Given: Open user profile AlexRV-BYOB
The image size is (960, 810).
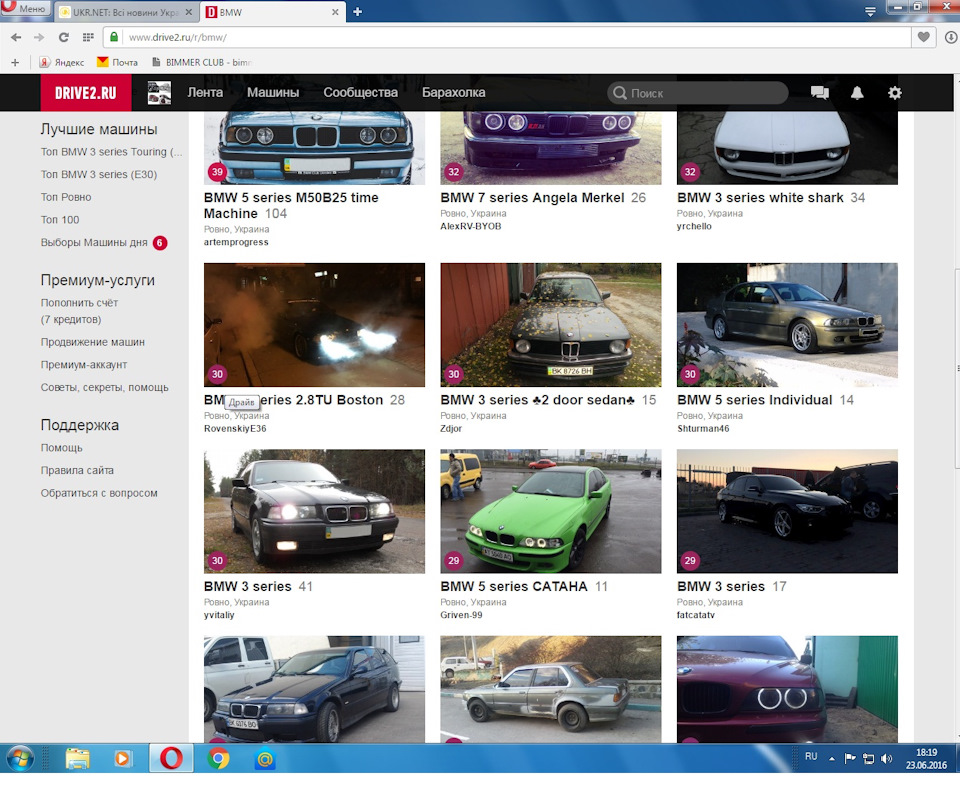Looking at the screenshot, I should 471,226.
